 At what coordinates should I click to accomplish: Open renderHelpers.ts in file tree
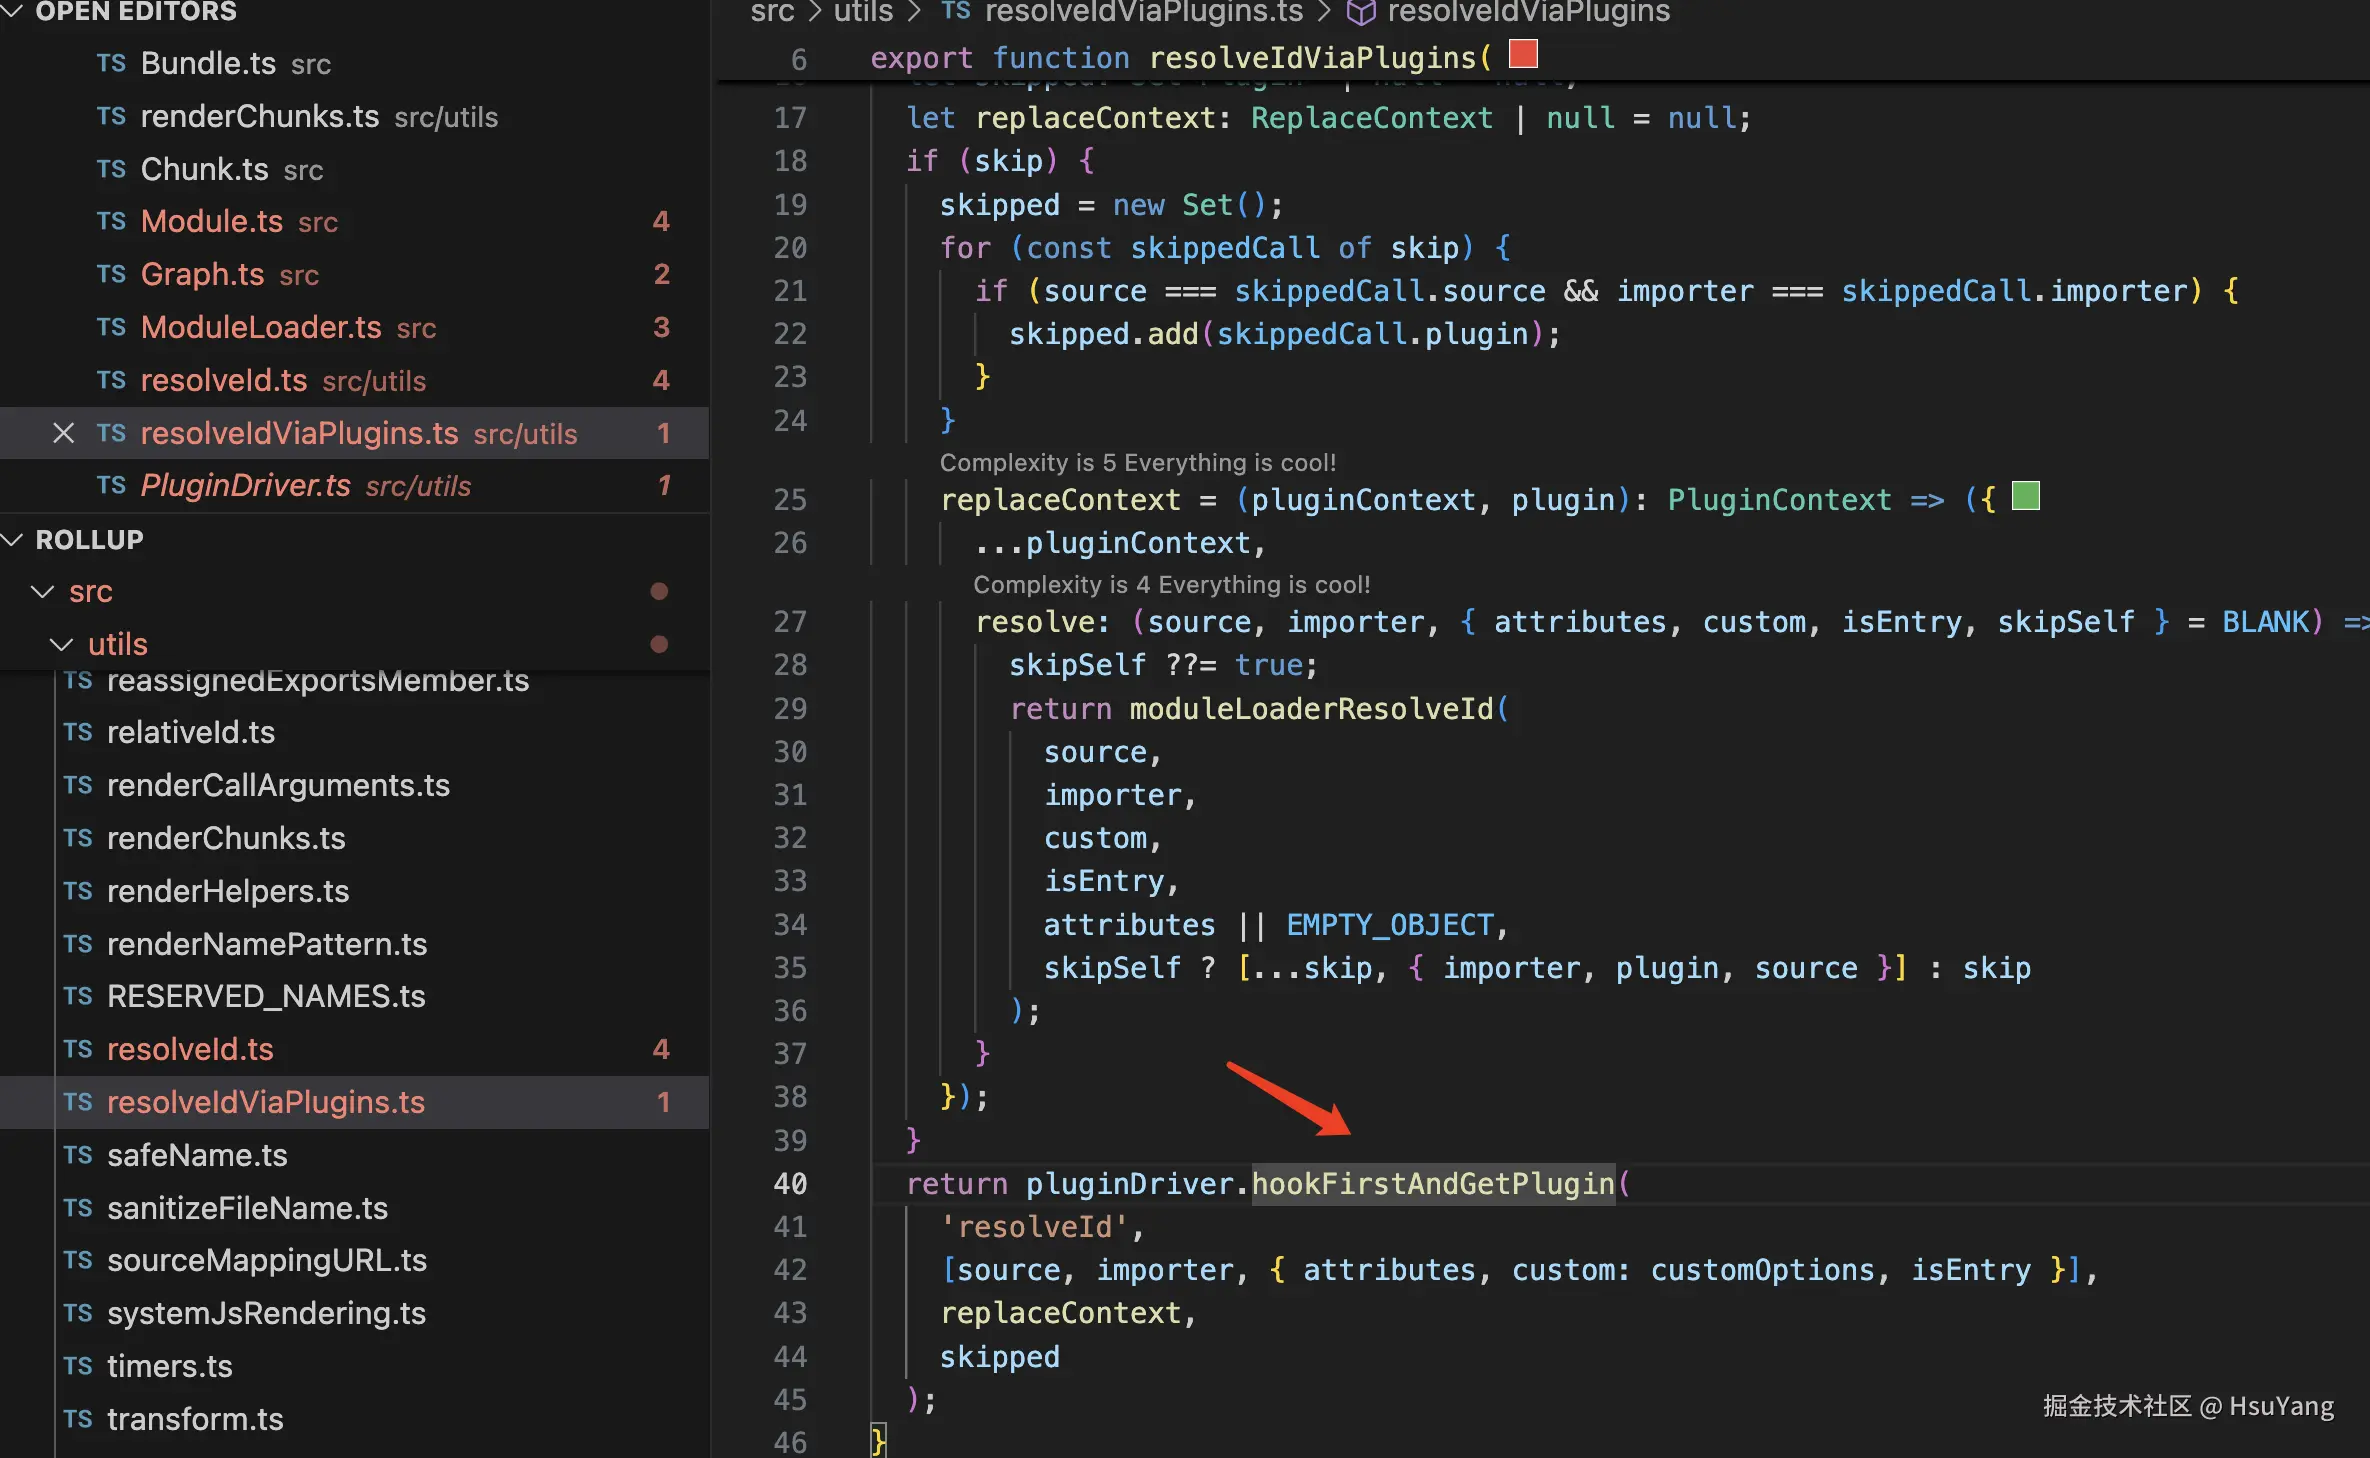228,890
